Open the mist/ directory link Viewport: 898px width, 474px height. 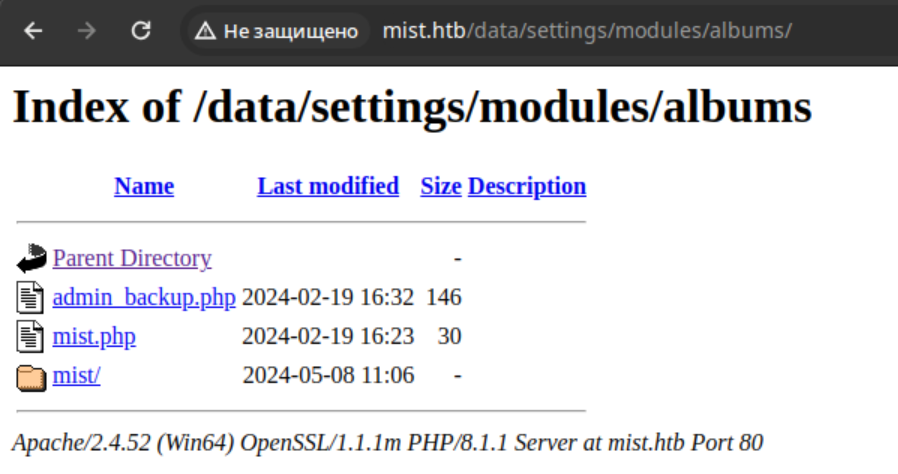[x=77, y=376]
